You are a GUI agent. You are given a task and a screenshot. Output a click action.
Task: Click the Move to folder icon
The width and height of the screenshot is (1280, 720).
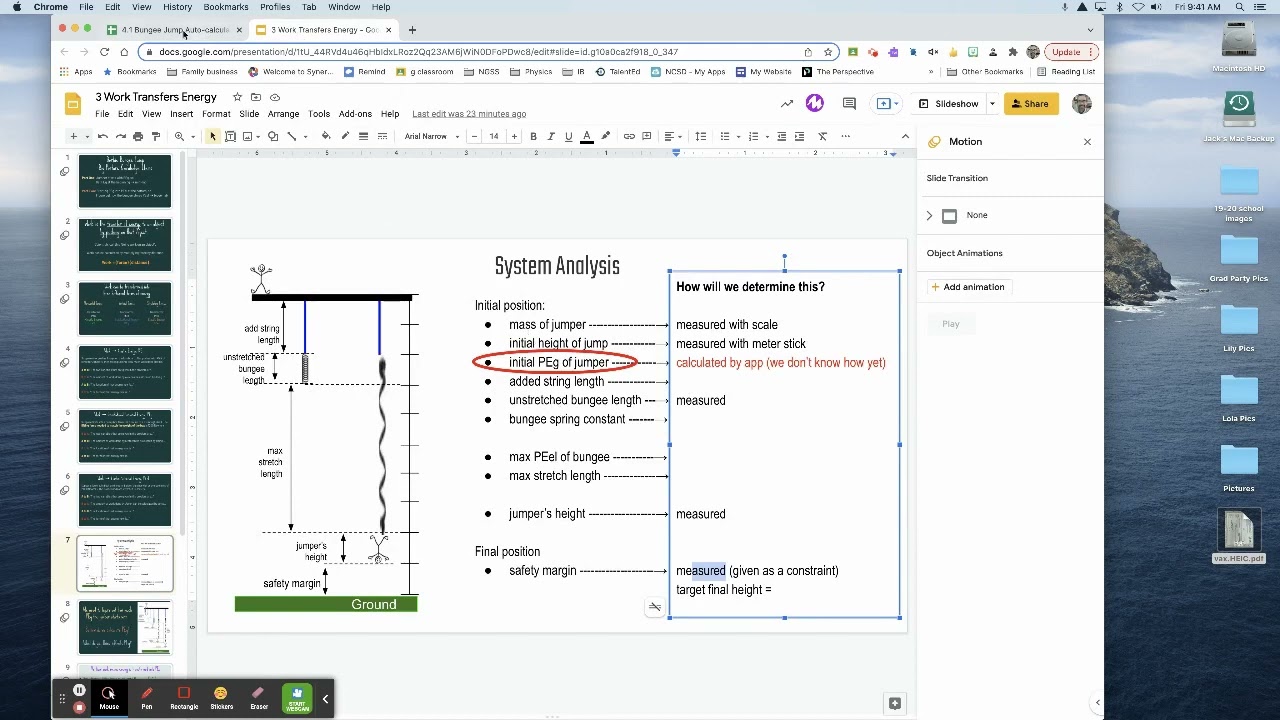point(256,97)
